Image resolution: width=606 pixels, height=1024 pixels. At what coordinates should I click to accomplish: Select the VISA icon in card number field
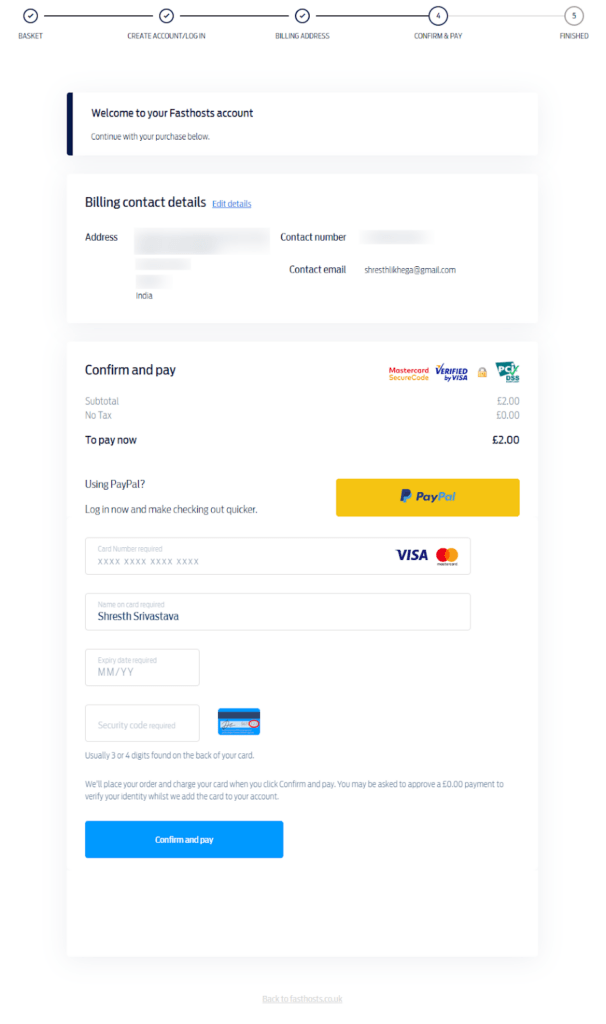point(412,555)
